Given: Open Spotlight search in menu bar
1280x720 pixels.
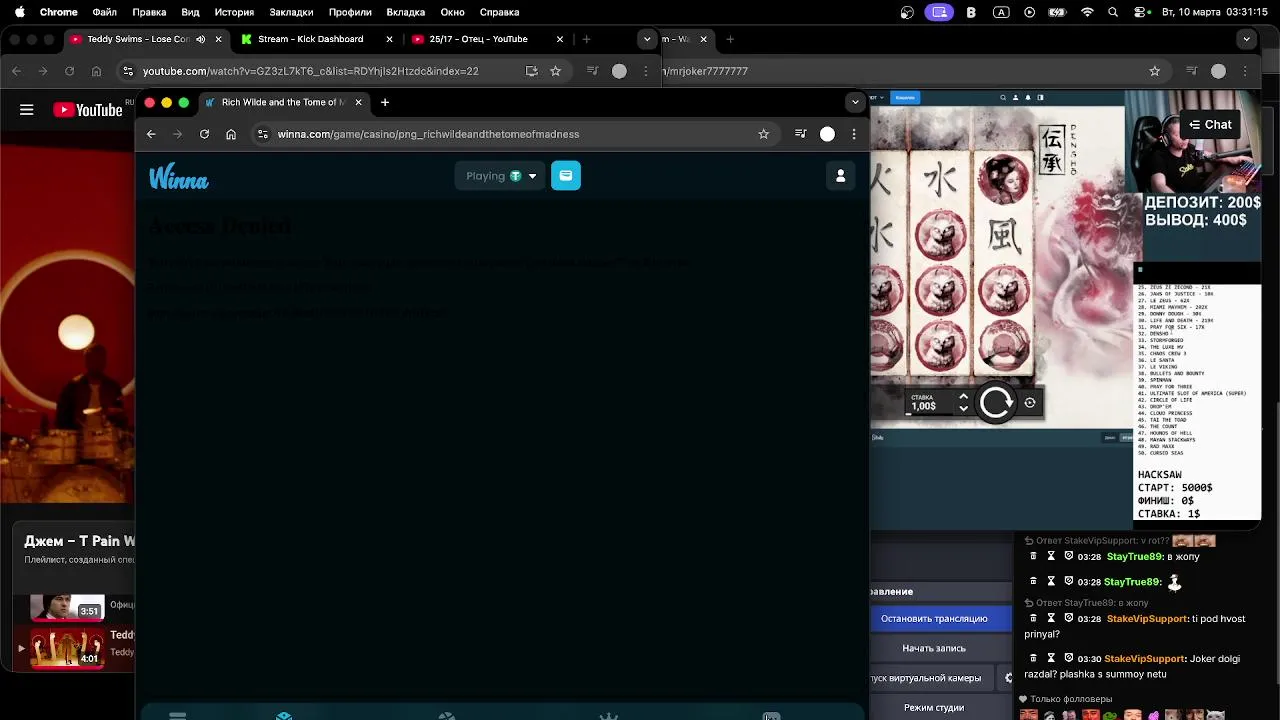Looking at the screenshot, I should pos(1113,12).
